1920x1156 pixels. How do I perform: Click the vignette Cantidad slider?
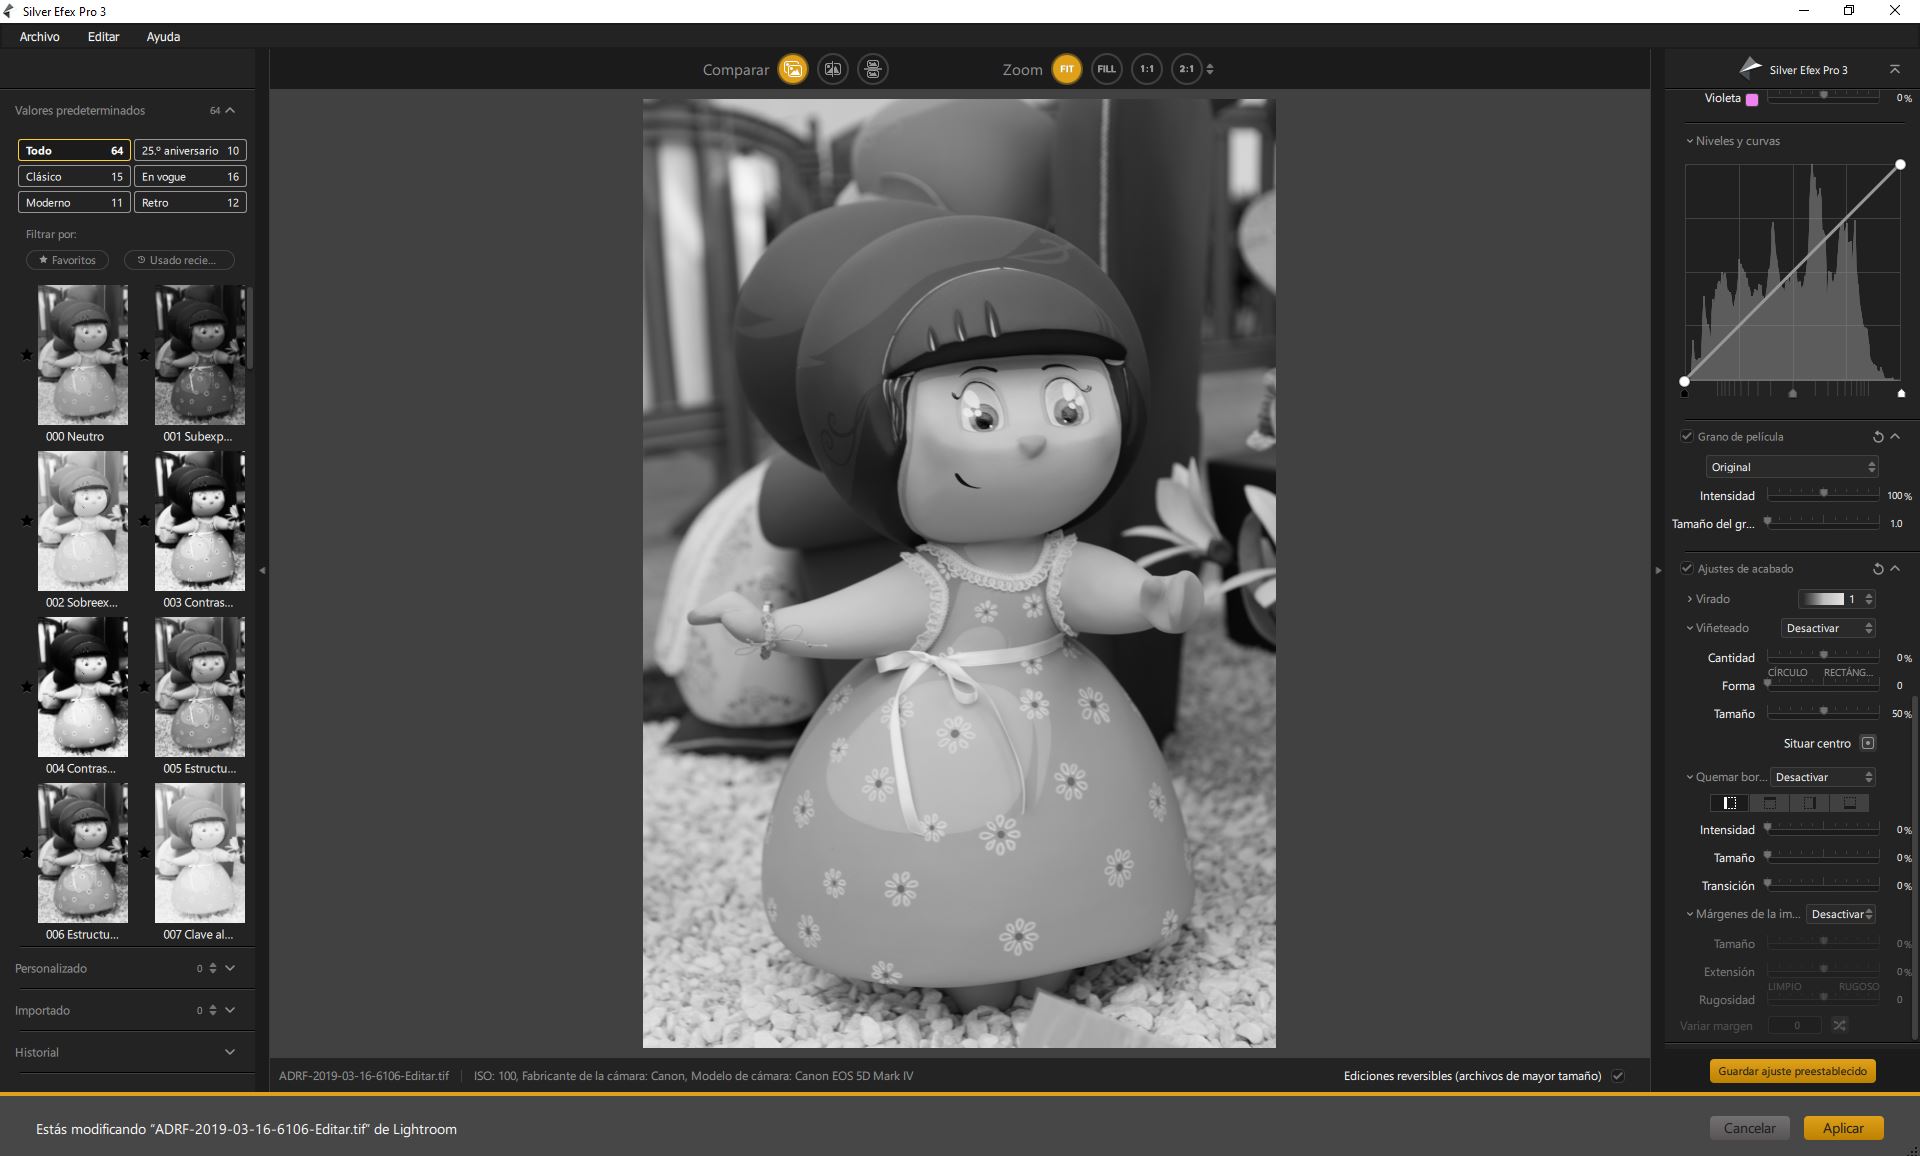1823,656
